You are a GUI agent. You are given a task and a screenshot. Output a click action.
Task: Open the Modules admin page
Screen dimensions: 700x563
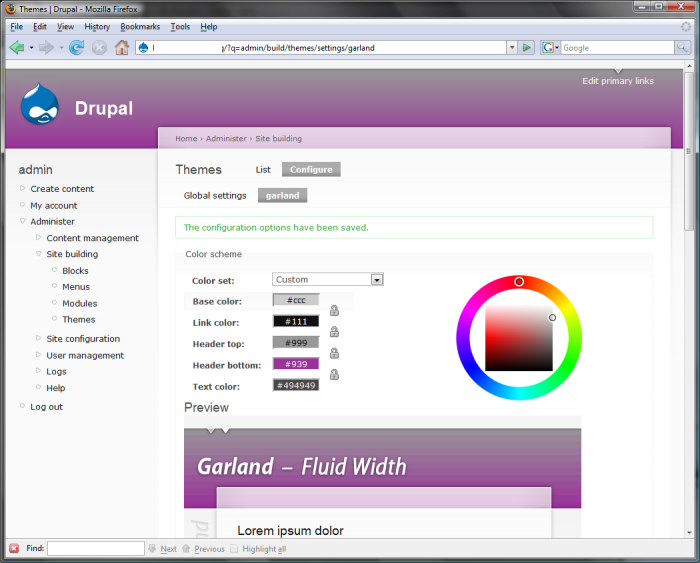(79, 303)
